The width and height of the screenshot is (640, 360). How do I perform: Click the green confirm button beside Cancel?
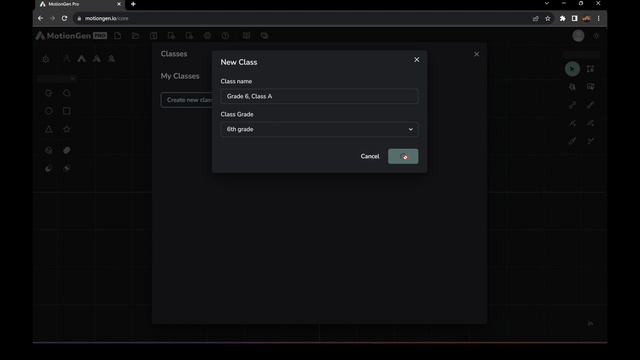pos(403,156)
